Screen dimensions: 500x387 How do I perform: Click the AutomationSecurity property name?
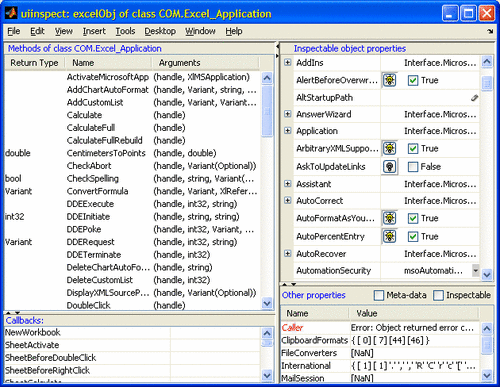pos(333,270)
